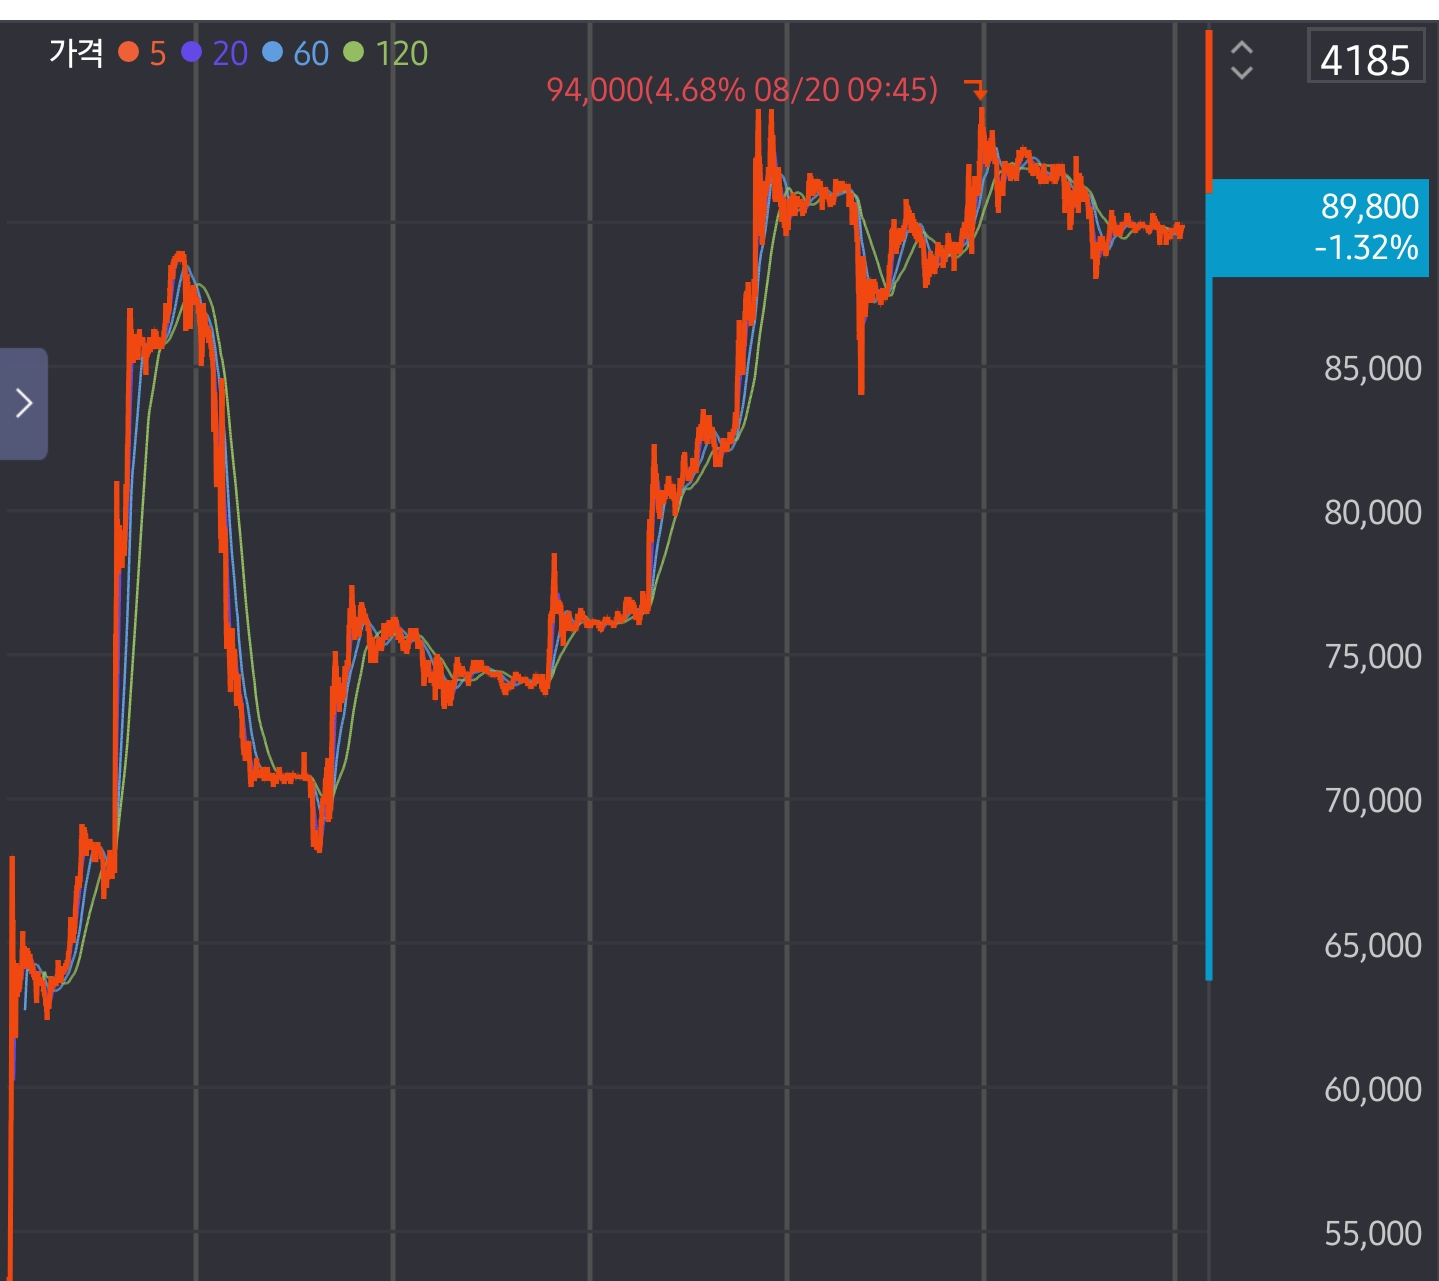Toggle the purple 20-period moving average legend
The image size is (1439, 1281).
pyautogui.click(x=215, y=53)
